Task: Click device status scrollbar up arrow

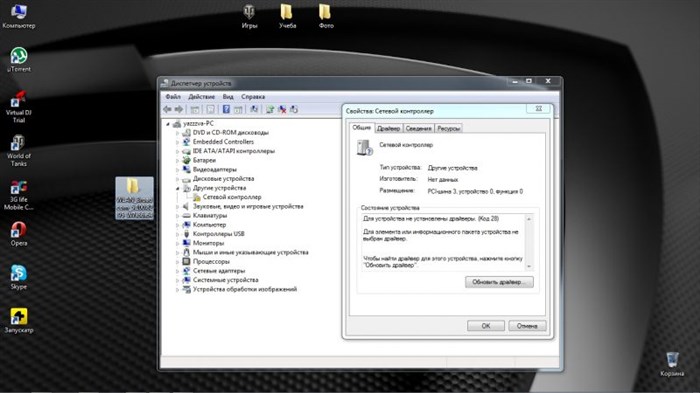Action: [x=529, y=219]
